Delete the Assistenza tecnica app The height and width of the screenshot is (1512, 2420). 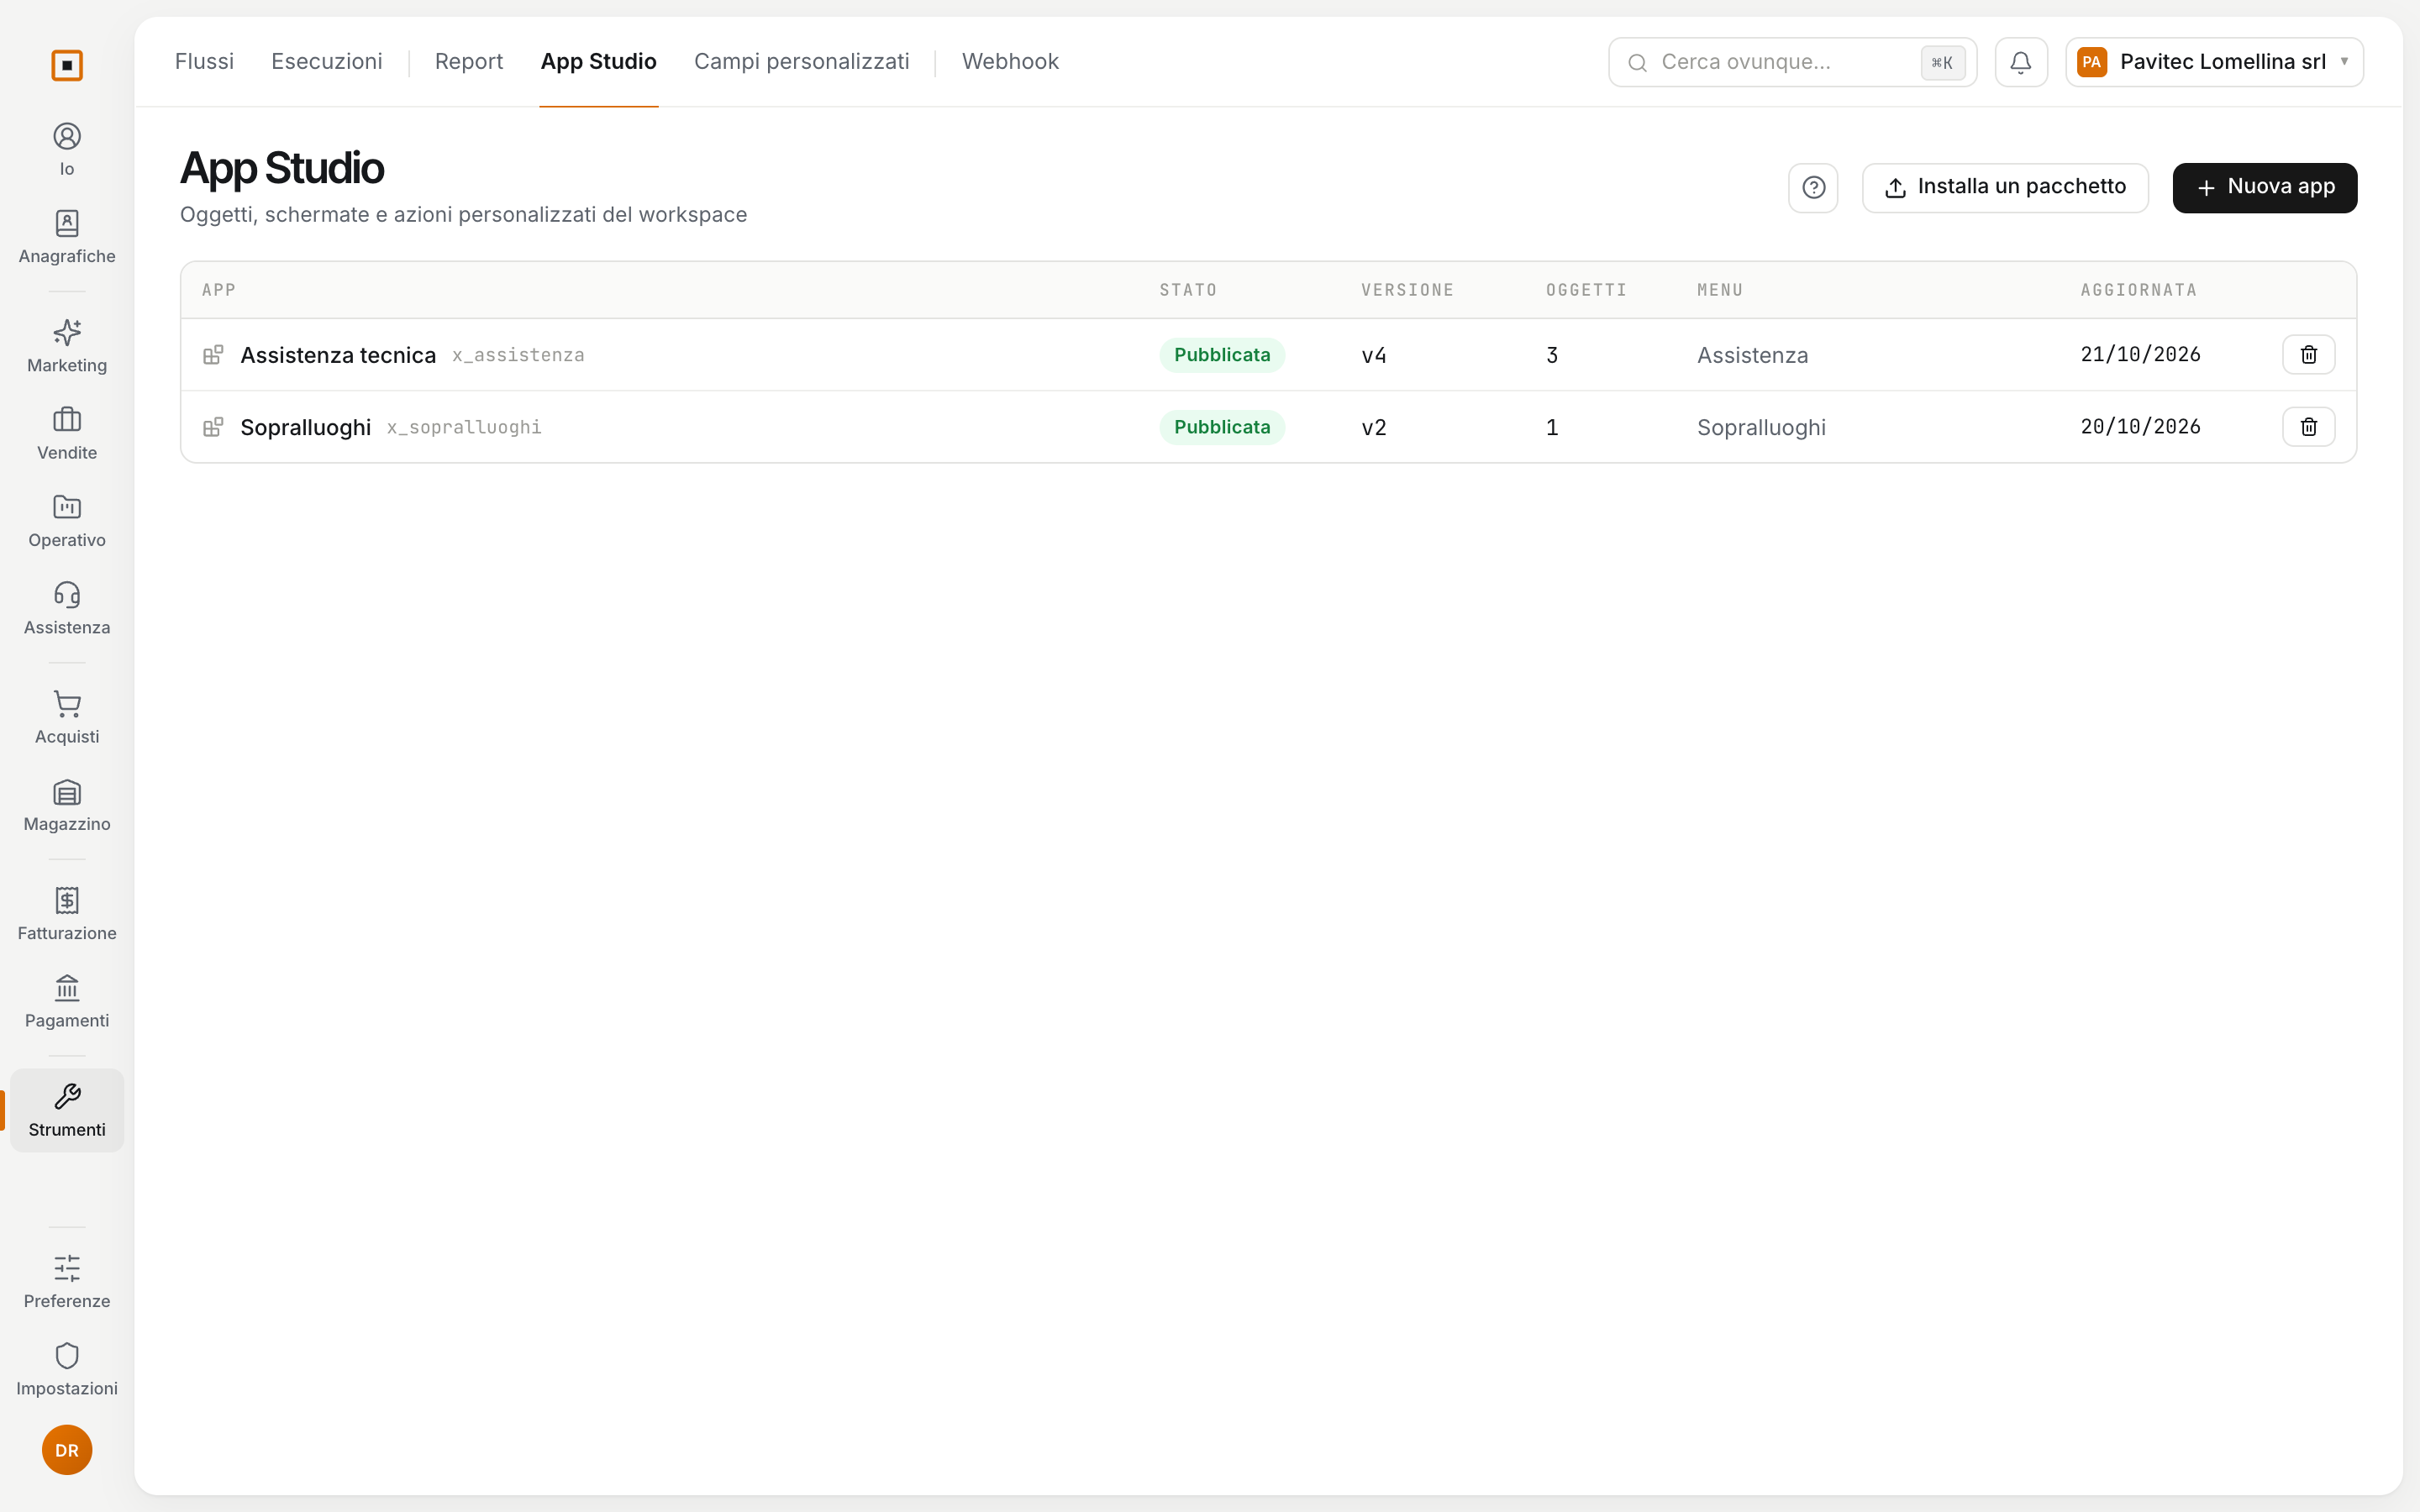pyautogui.click(x=2308, y=355)
